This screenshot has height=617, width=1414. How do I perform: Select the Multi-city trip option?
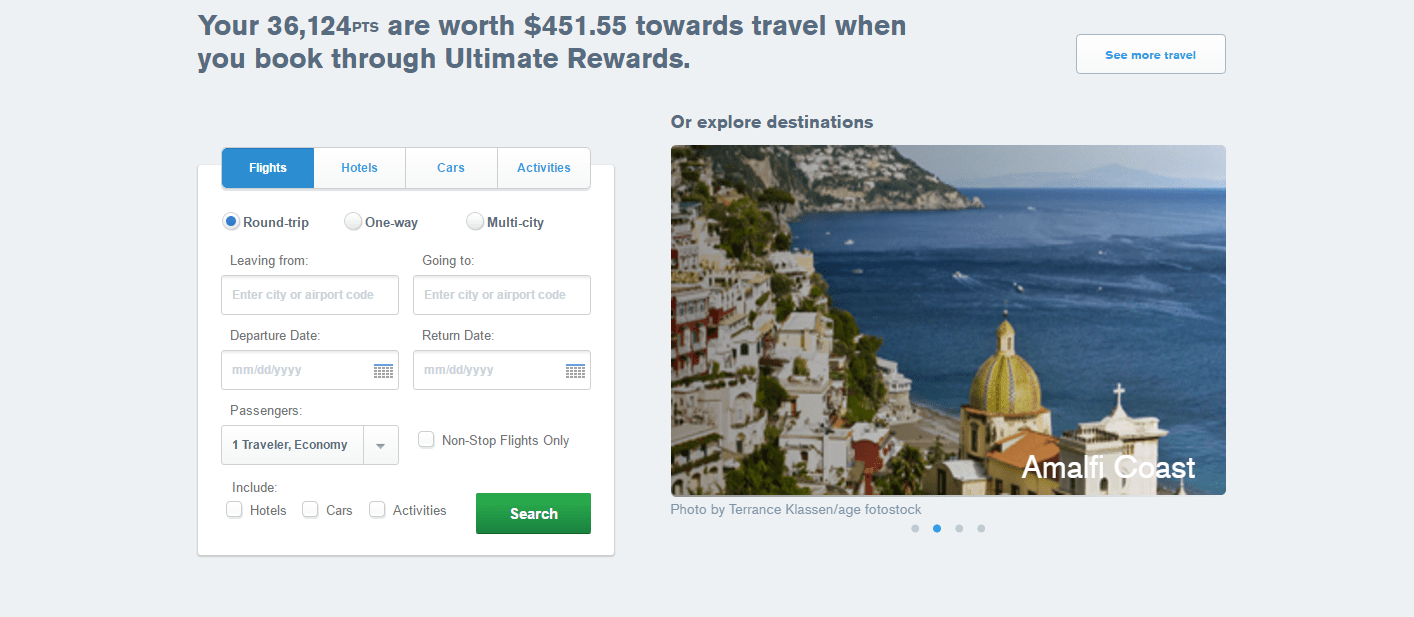pyautogui.click(x=474, y=221)
